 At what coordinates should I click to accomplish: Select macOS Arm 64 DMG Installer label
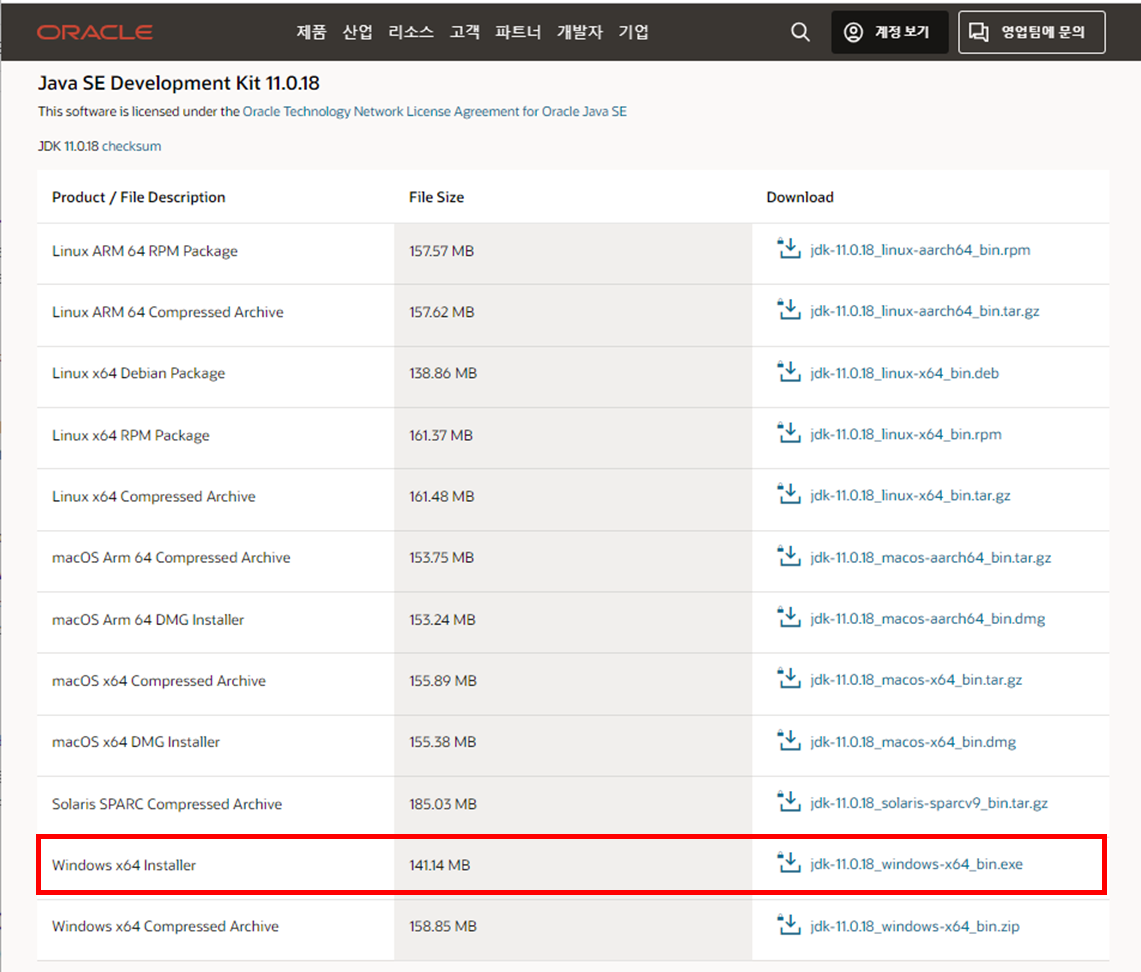pyautogui.click(x=148, y=620)
